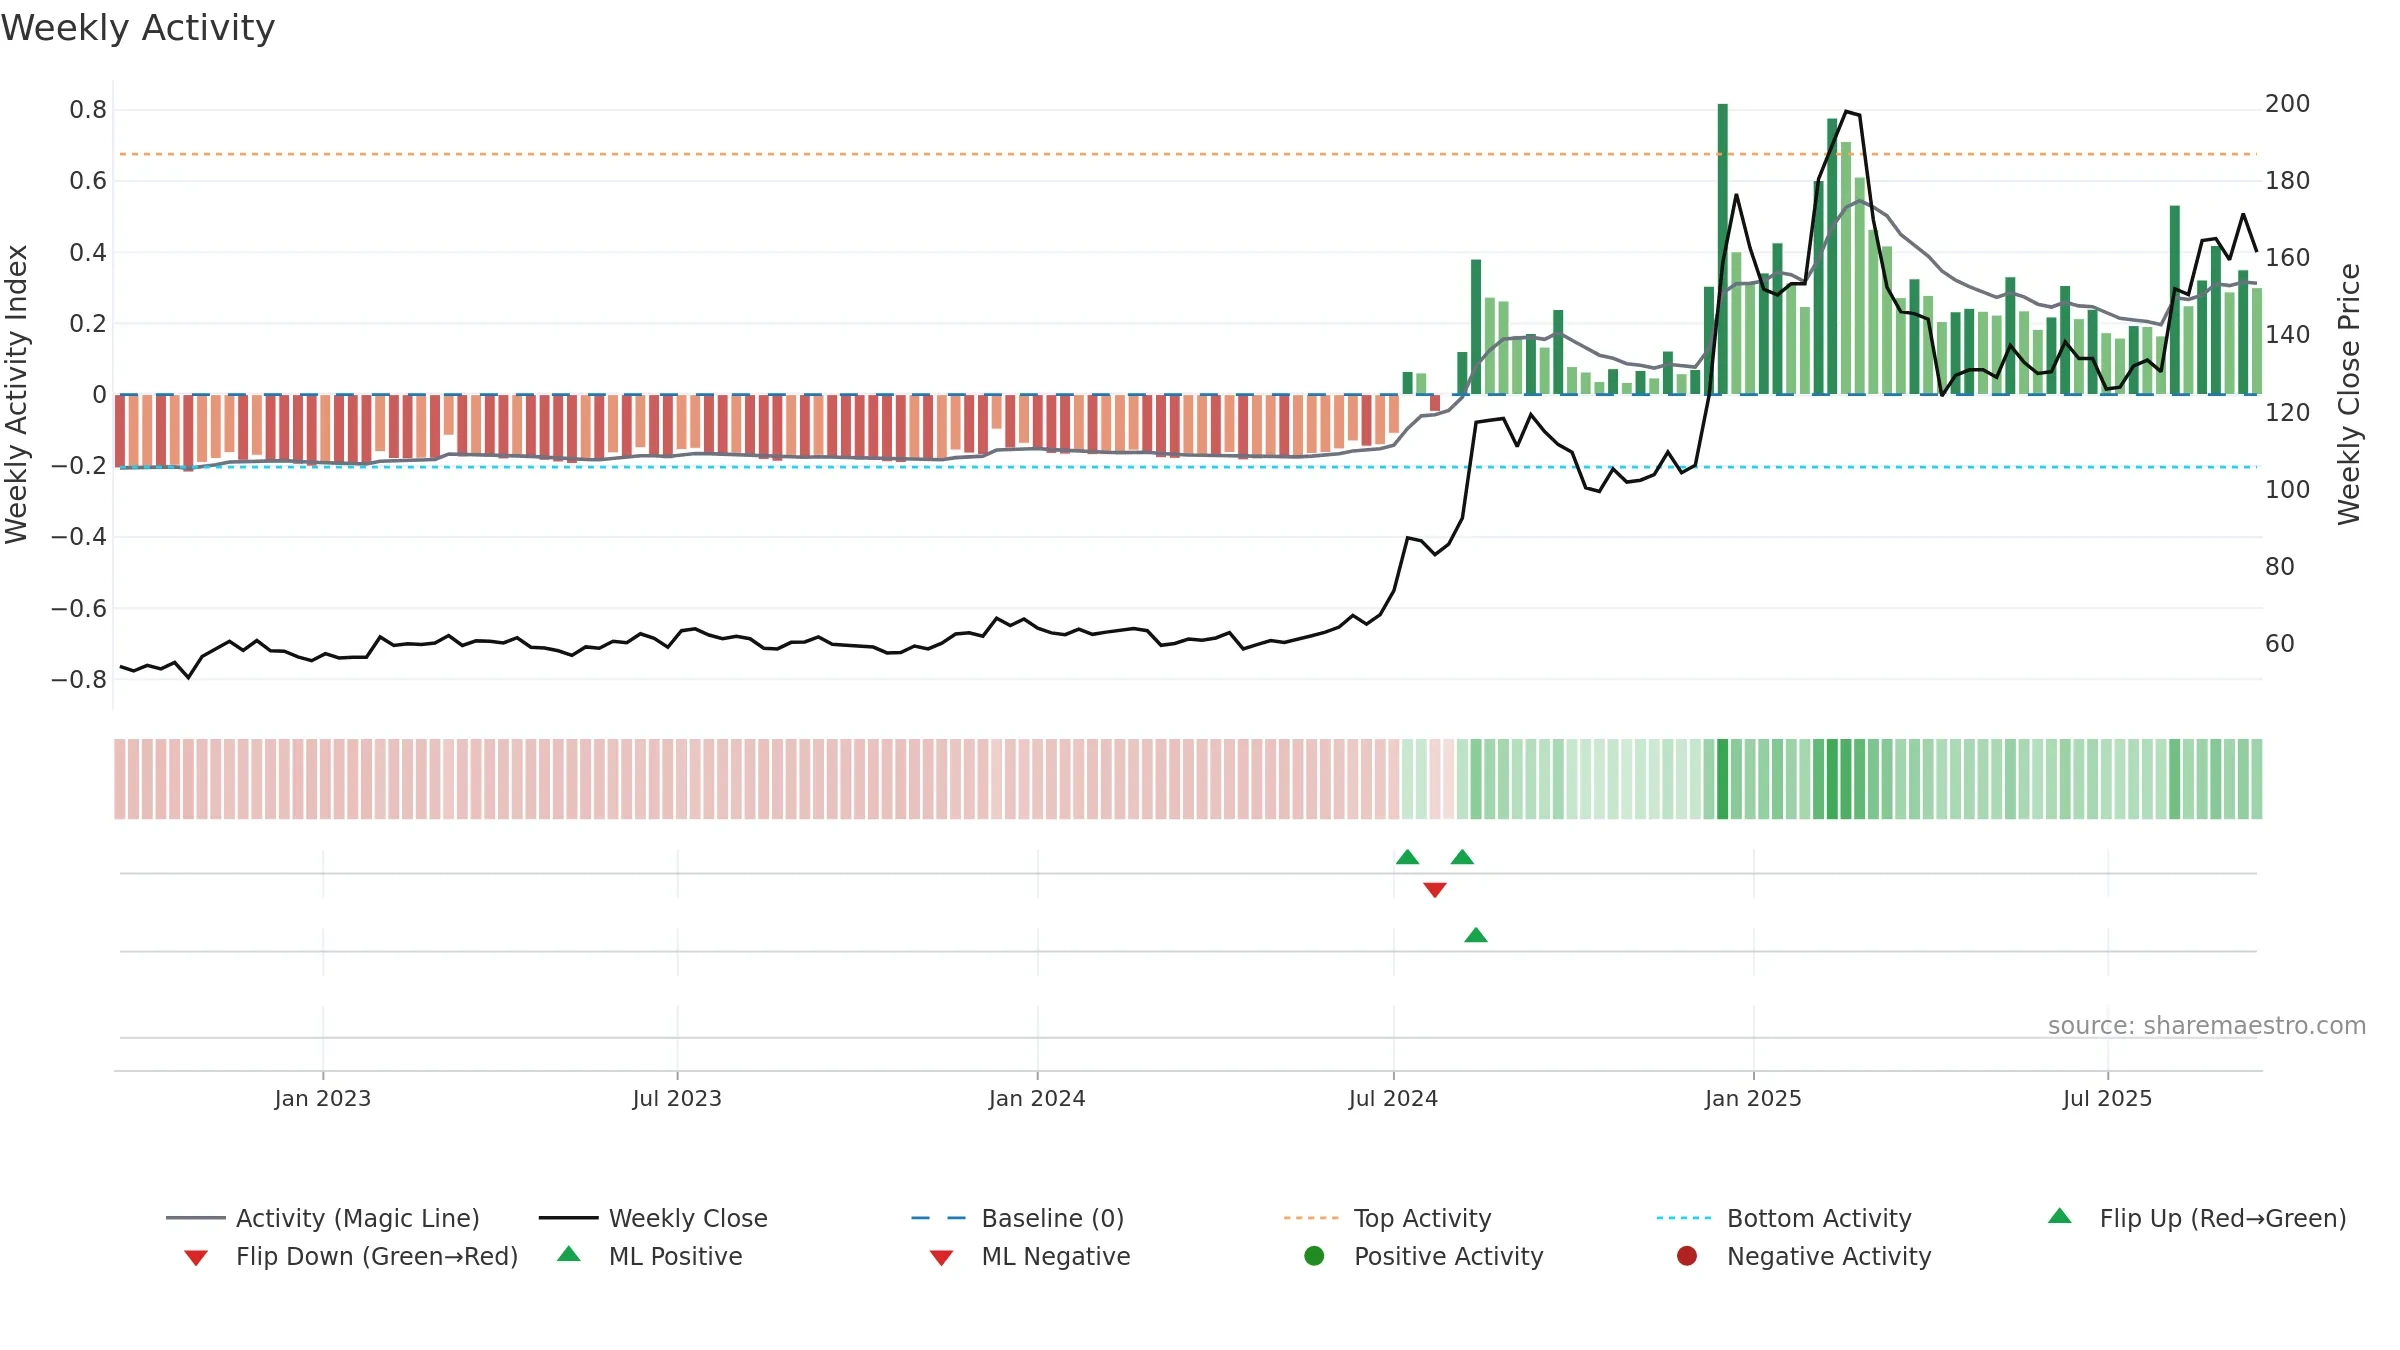Click the Negative Activity red circle icon

(1687, 1256)
